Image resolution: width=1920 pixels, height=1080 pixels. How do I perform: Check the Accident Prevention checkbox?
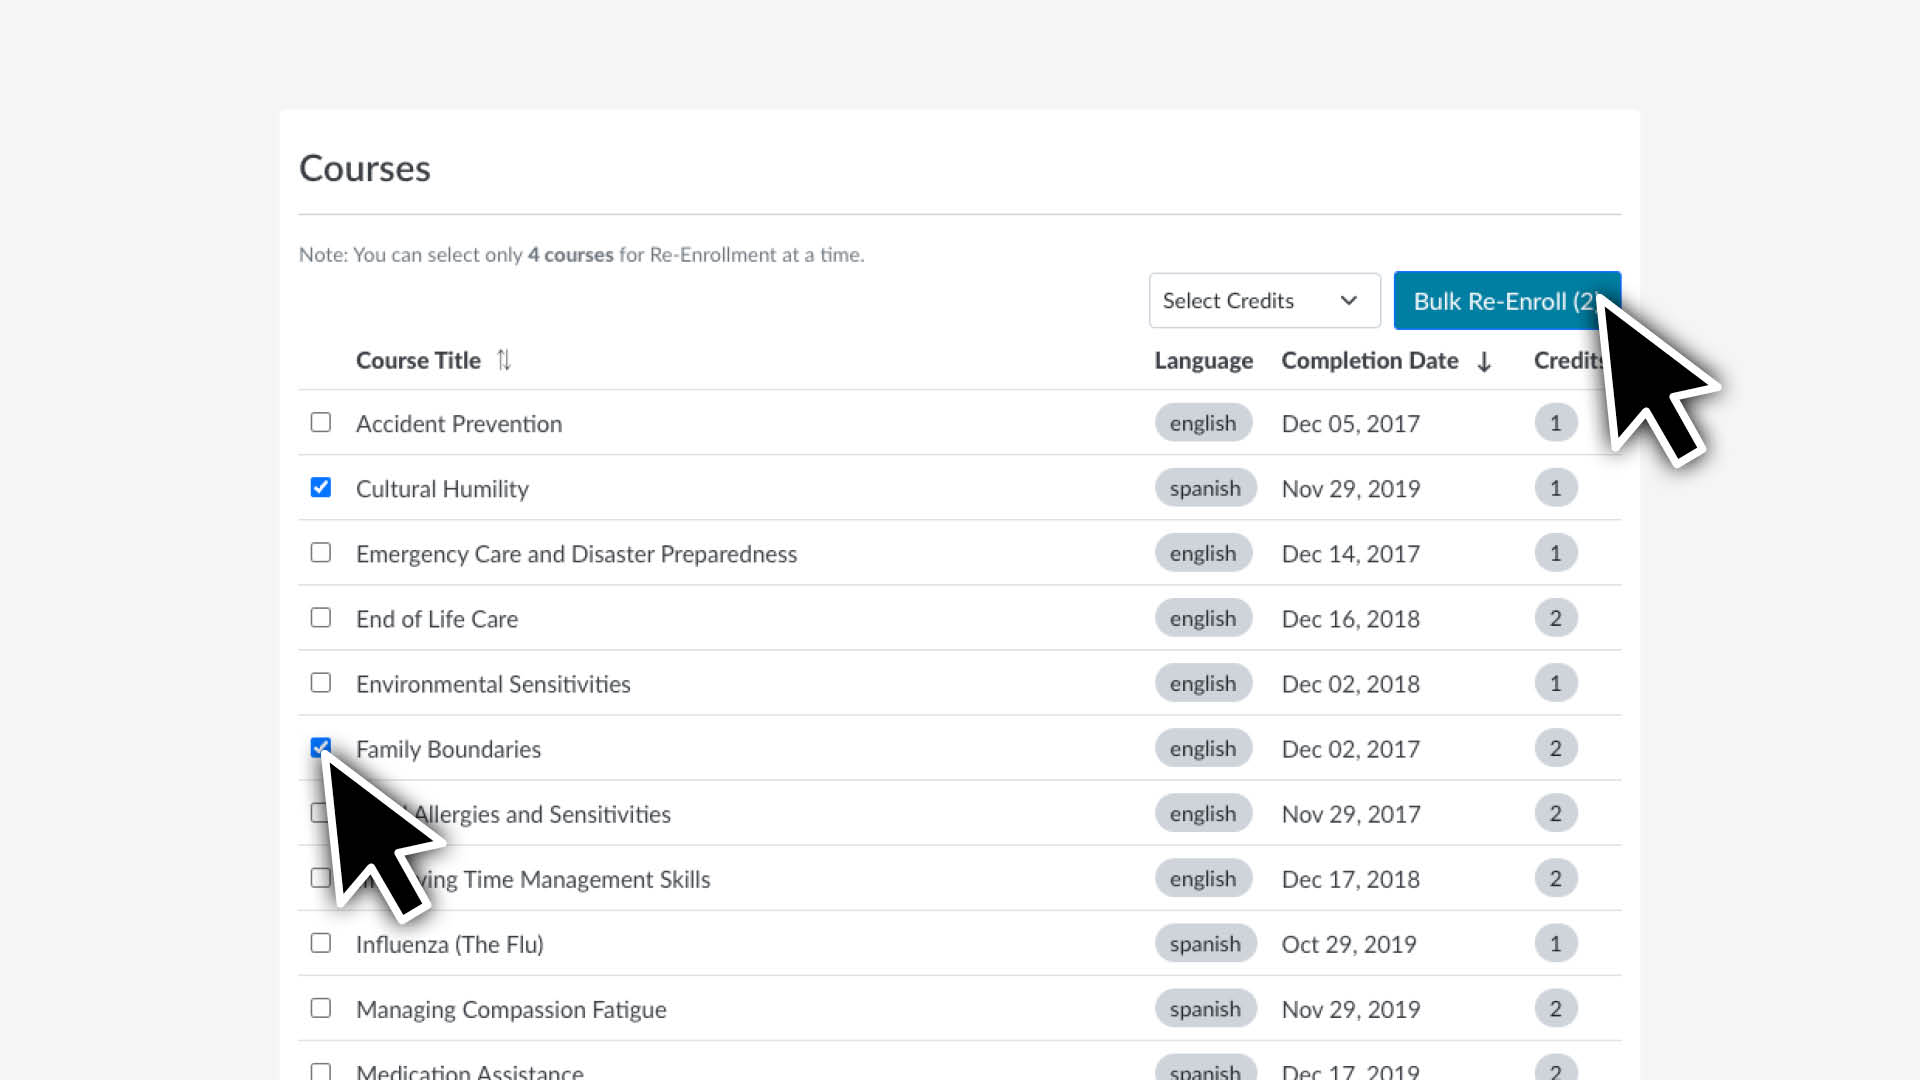point(320,422)
